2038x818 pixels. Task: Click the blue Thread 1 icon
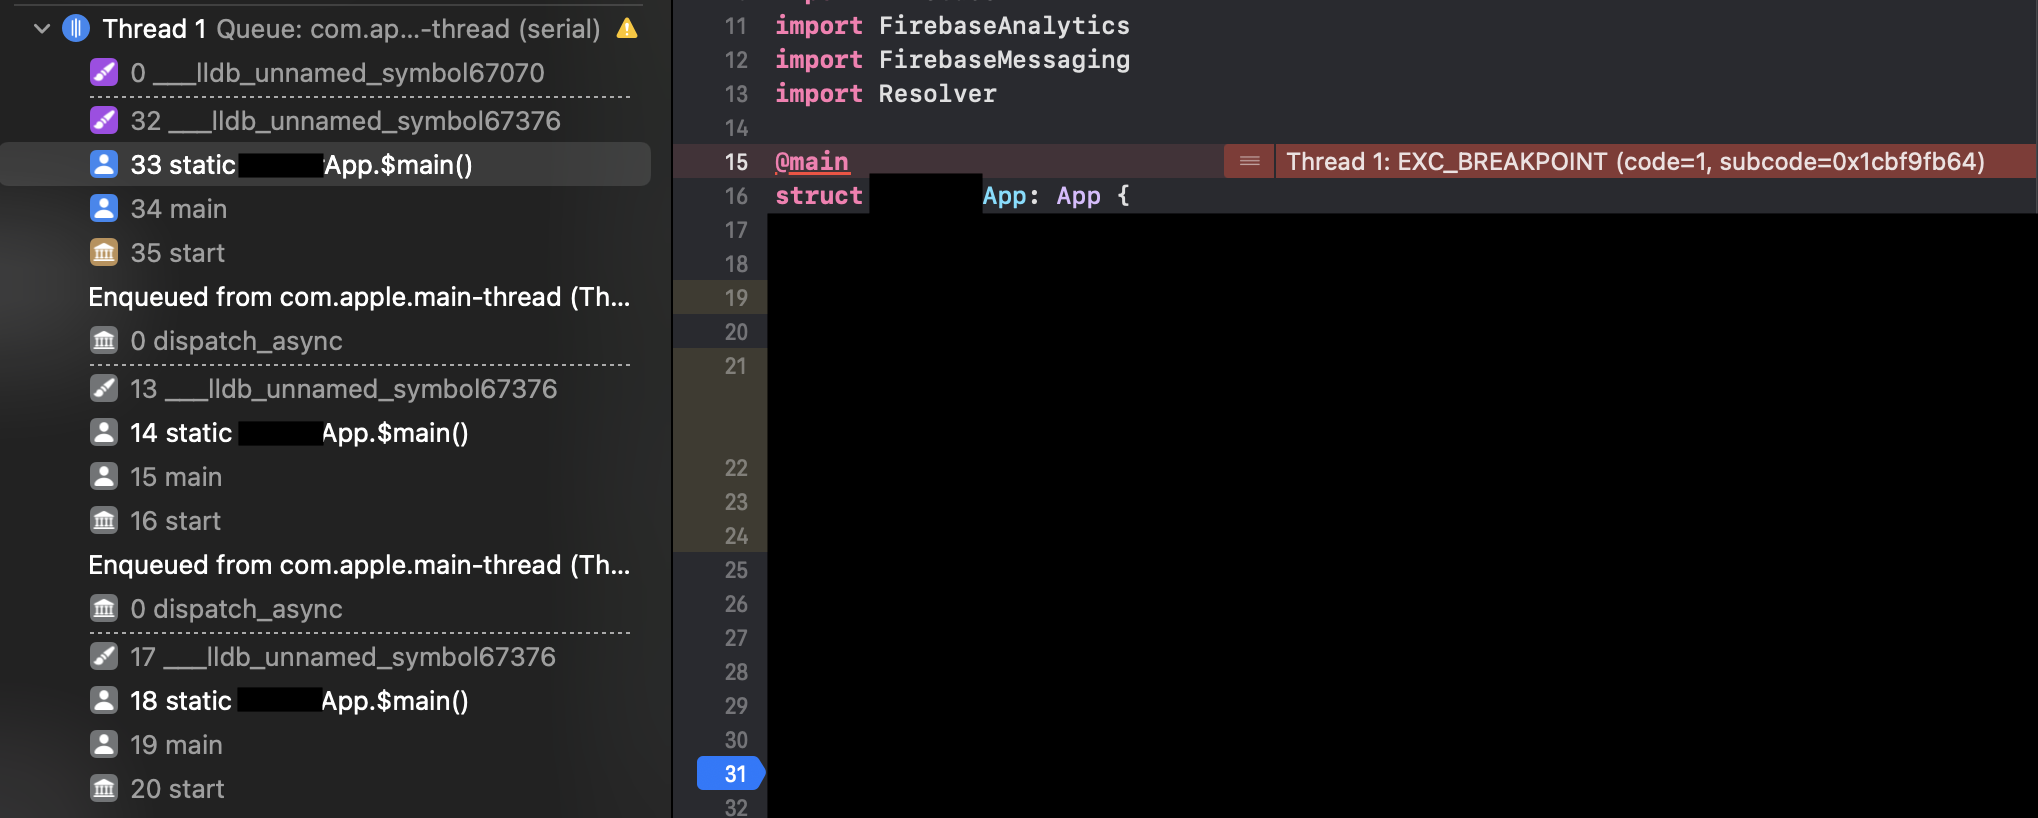coord(76,29)
